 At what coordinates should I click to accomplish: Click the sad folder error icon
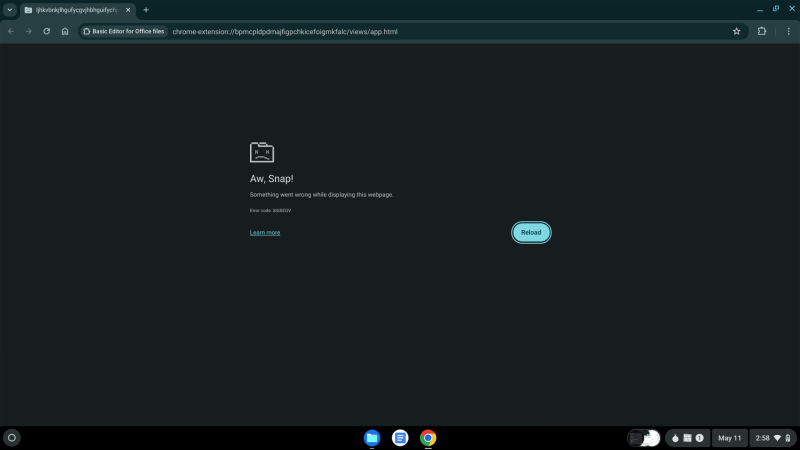click(262, 152)
